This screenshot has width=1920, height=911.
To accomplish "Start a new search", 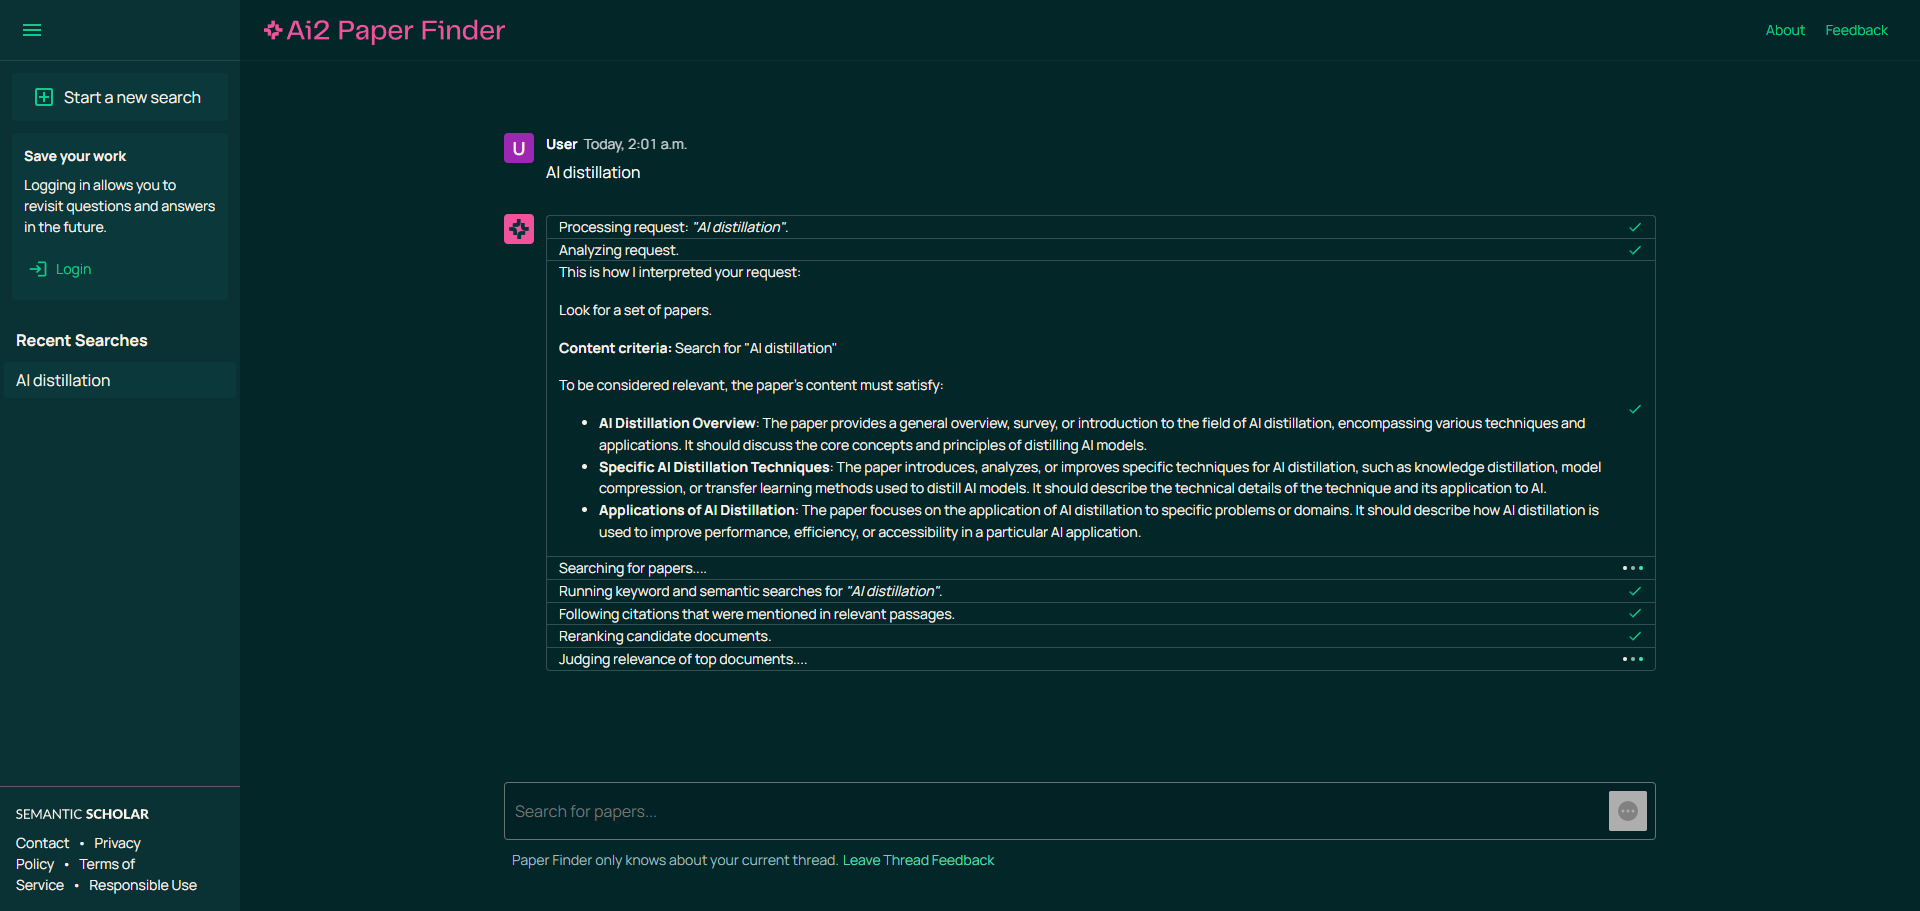I will (x=120, y=97).
